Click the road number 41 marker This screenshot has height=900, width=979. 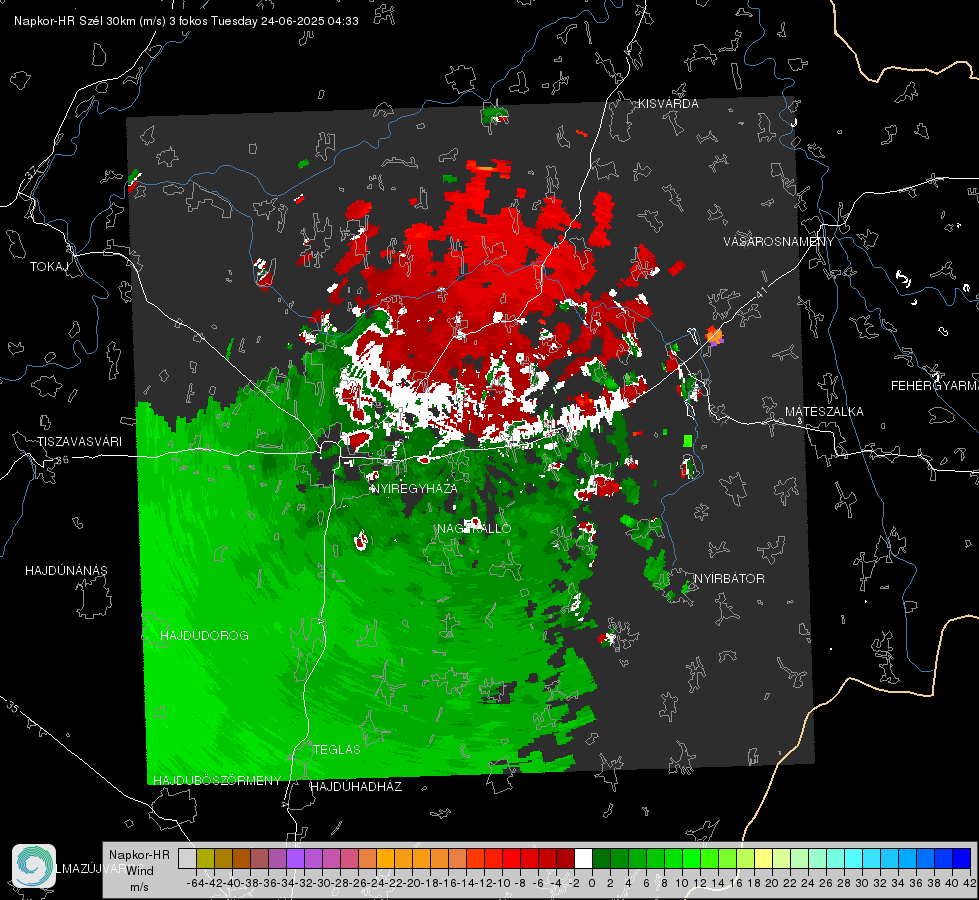[760, 292]
